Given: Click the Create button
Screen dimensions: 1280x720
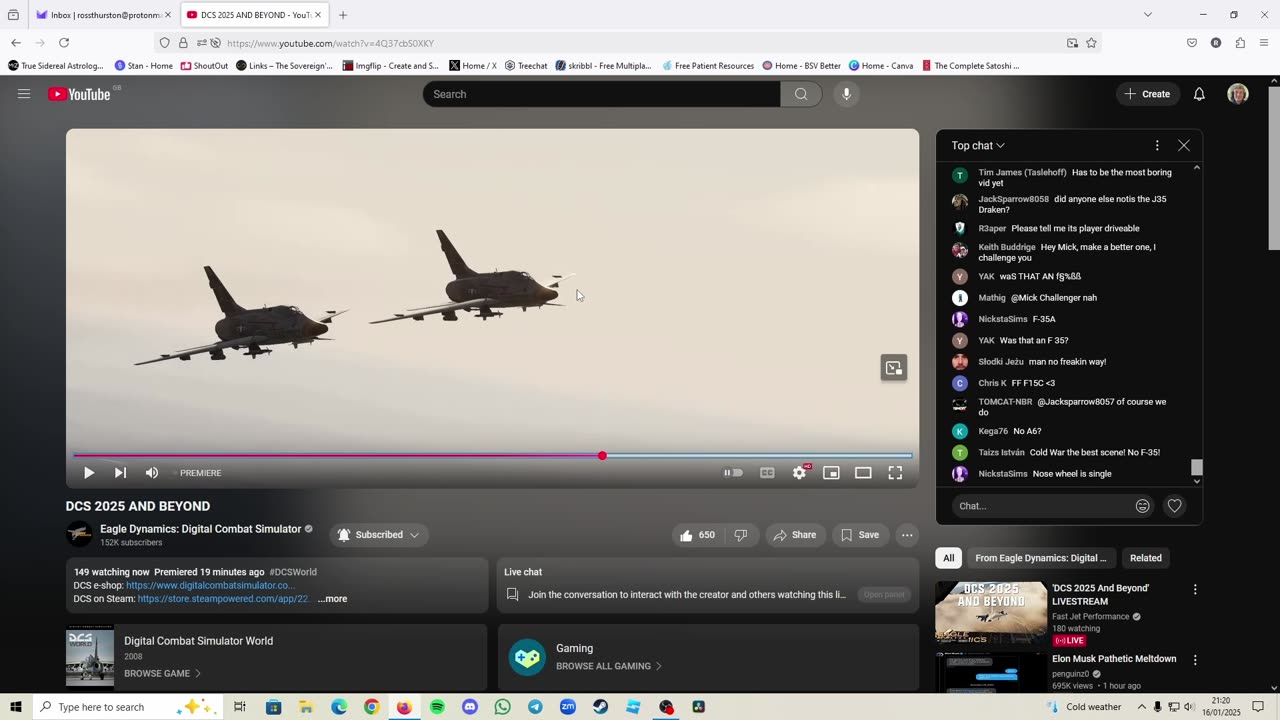Looking at the screenshot, I should pos(1146,94).
